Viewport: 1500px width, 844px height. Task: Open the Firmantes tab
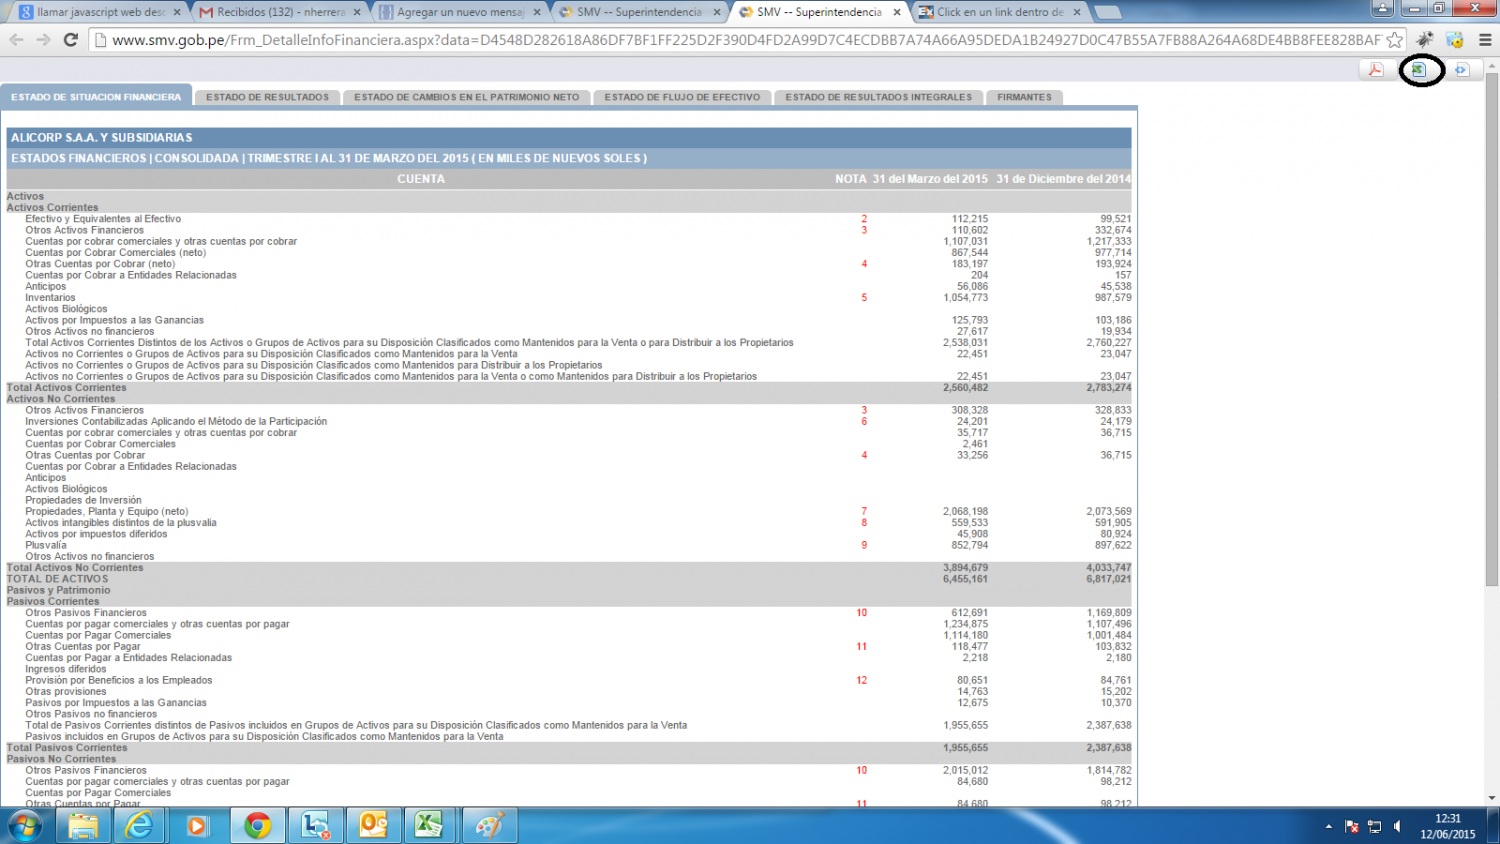(1024, 97)
